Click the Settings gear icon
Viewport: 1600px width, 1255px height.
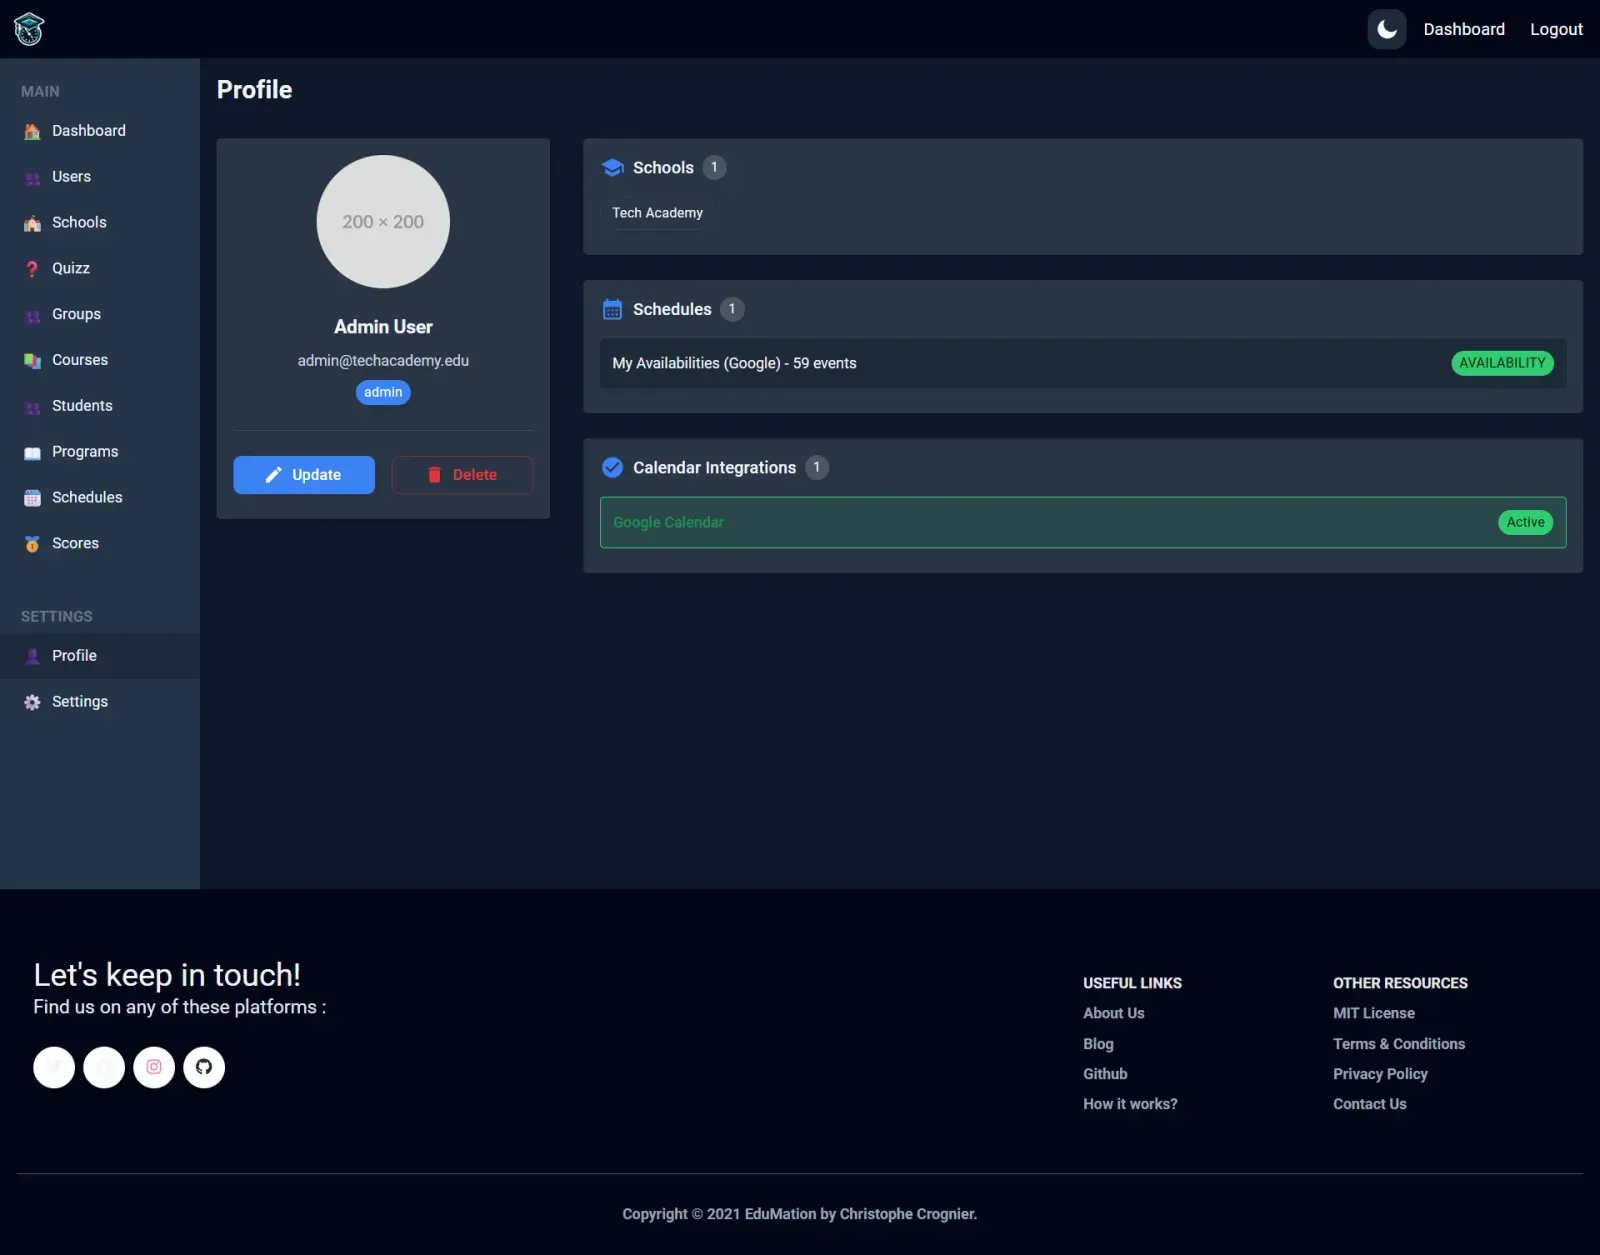(32, 702)
